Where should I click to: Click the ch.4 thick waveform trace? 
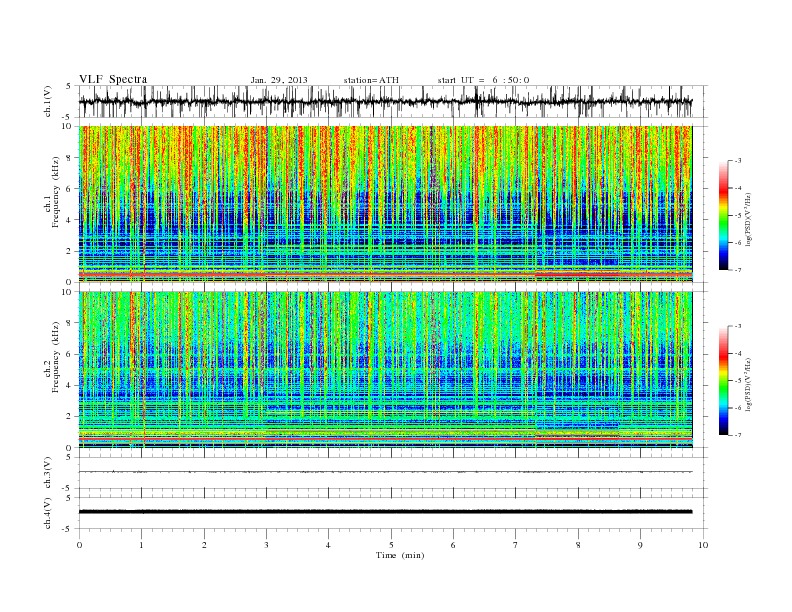385,512
